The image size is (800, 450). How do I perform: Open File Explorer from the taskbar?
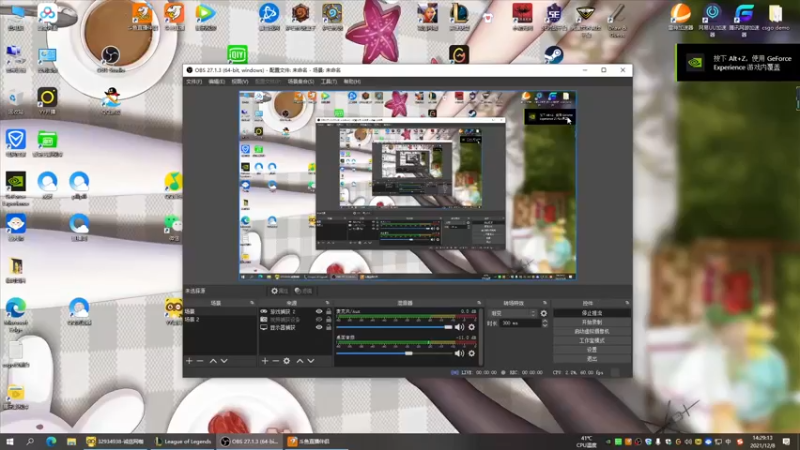(71, 441)
